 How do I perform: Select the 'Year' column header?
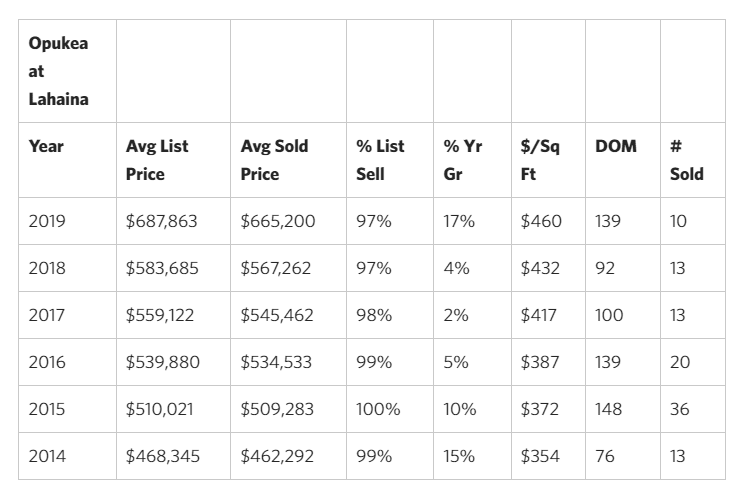[46, 146]
